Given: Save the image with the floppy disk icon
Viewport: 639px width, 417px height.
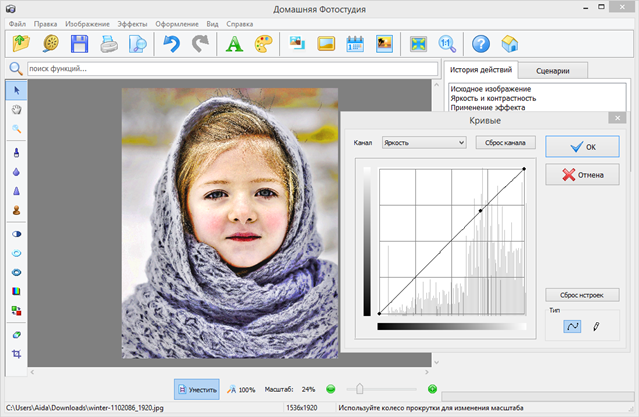Looking at the screenshot, I should click(x=79, y=44).
